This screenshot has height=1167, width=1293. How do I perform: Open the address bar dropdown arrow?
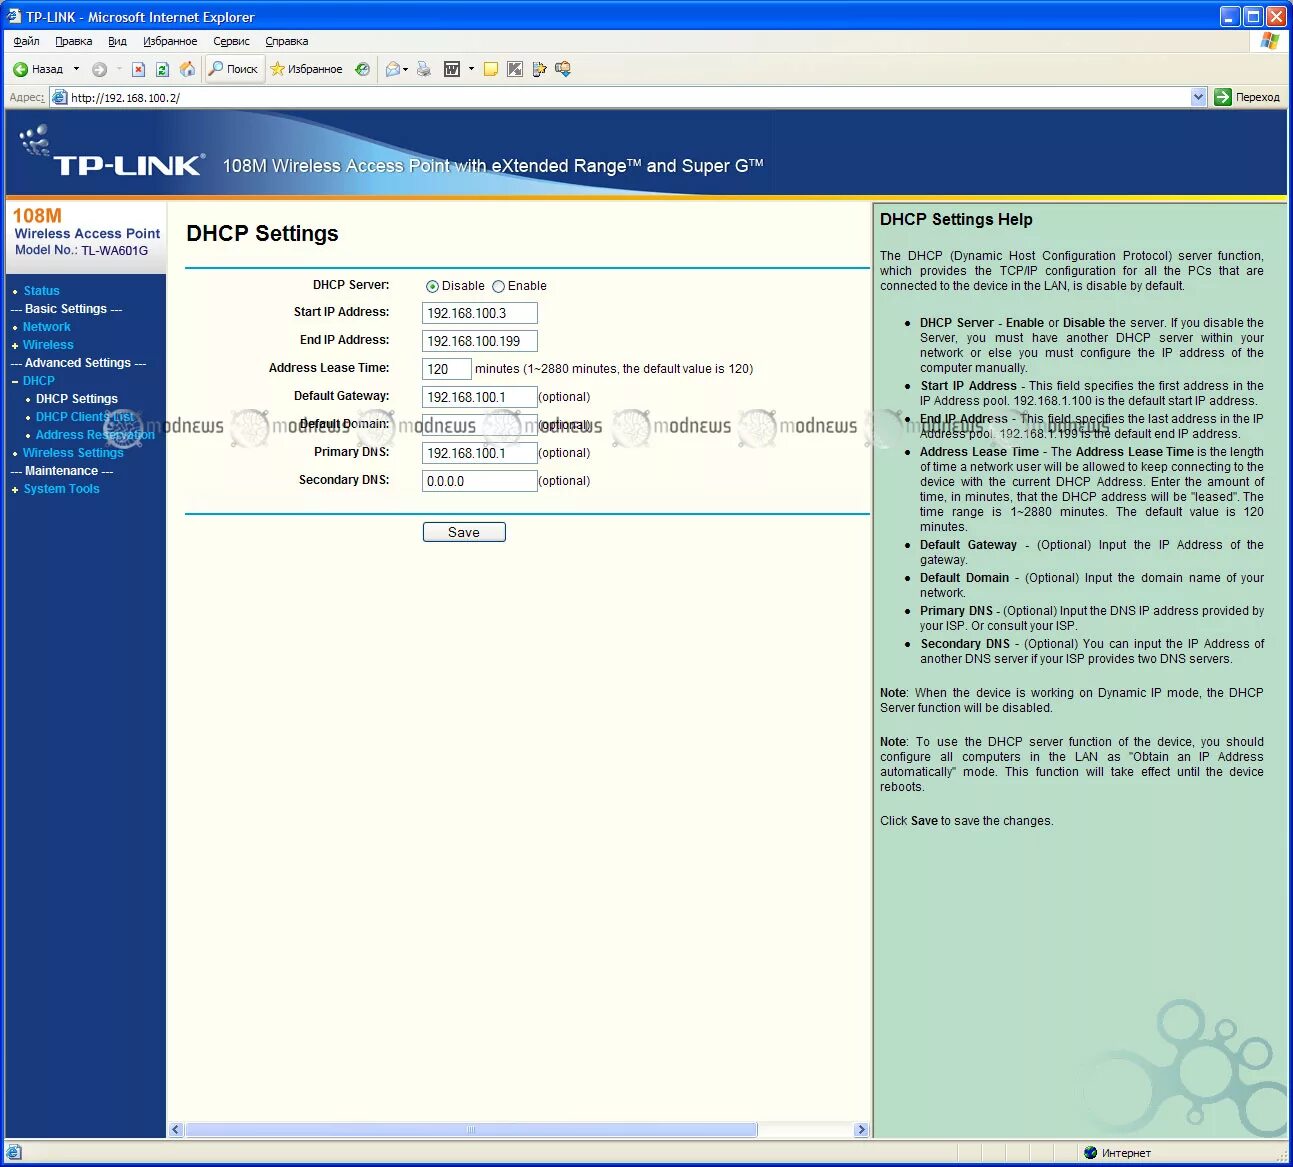pyautogui.click(x=1199, y=96)
